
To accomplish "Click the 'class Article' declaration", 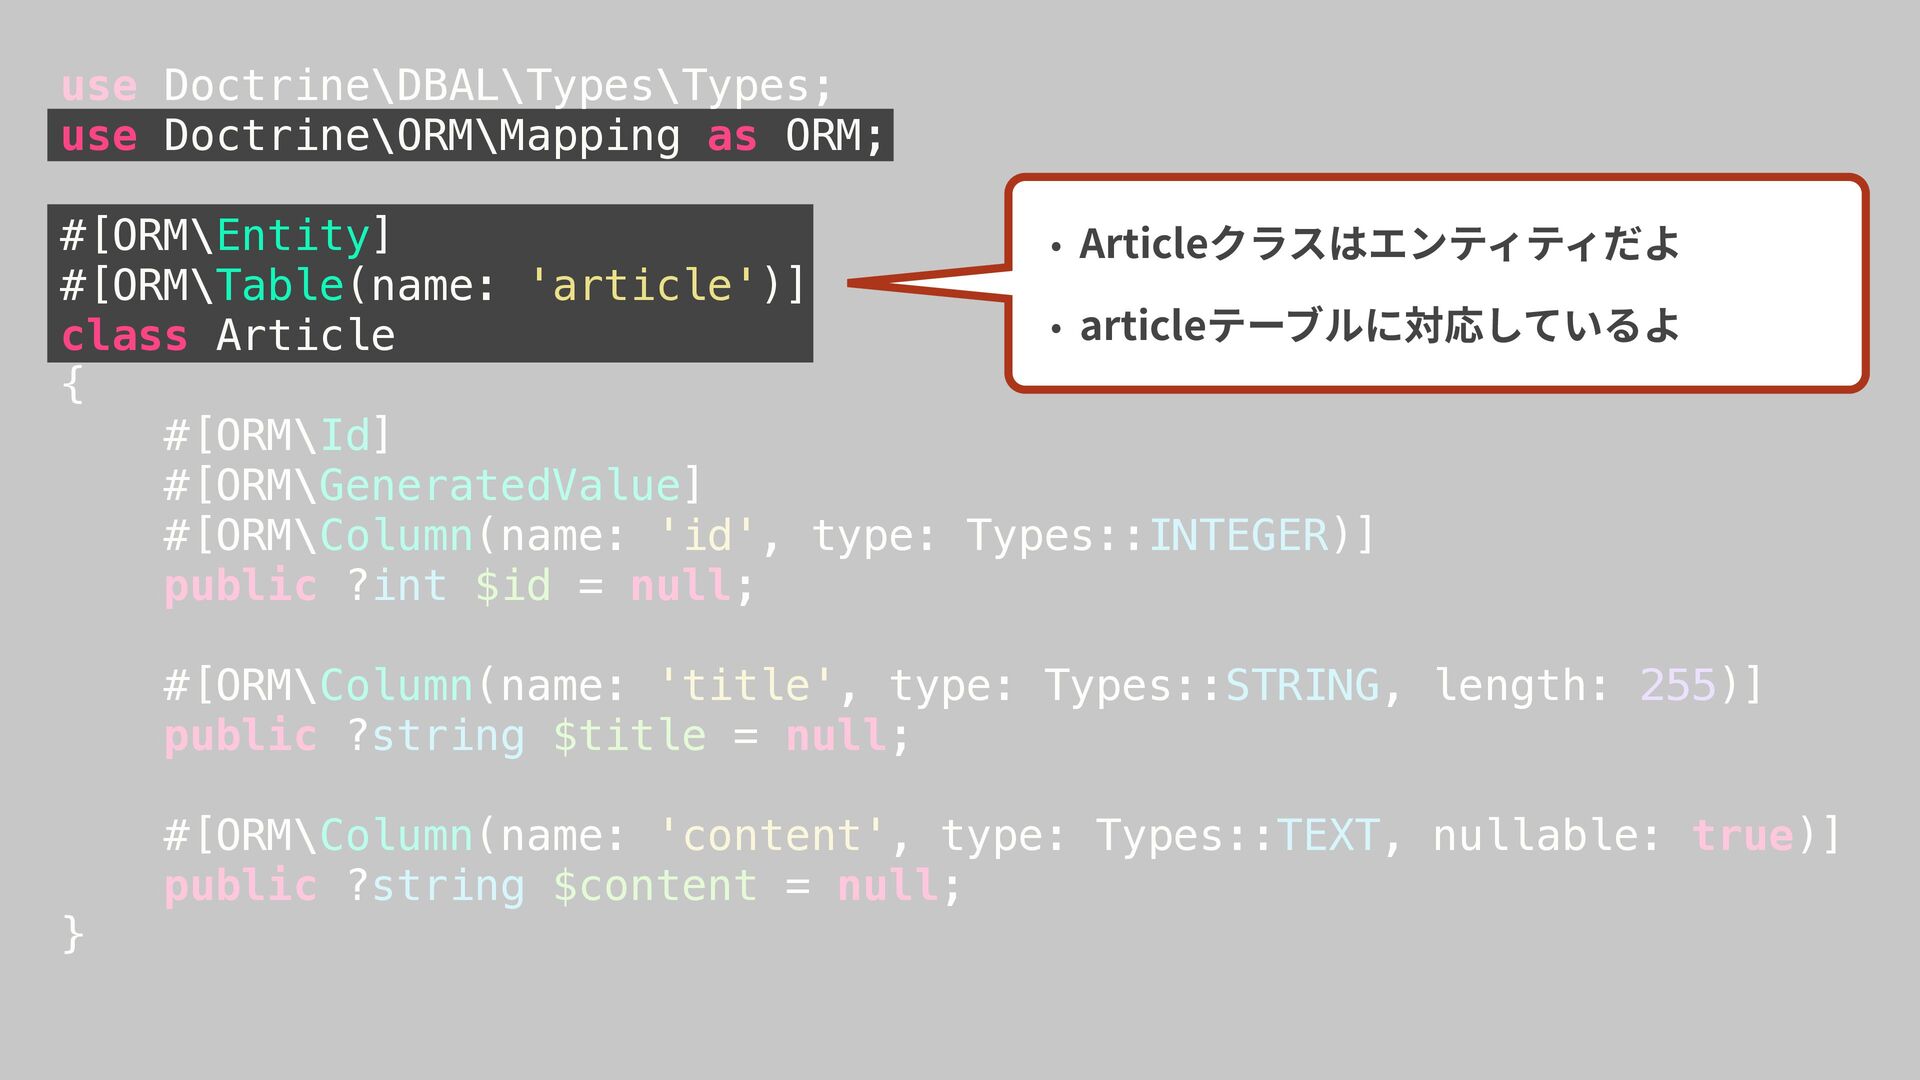I will pyautogui.click(x=228, y=336).
